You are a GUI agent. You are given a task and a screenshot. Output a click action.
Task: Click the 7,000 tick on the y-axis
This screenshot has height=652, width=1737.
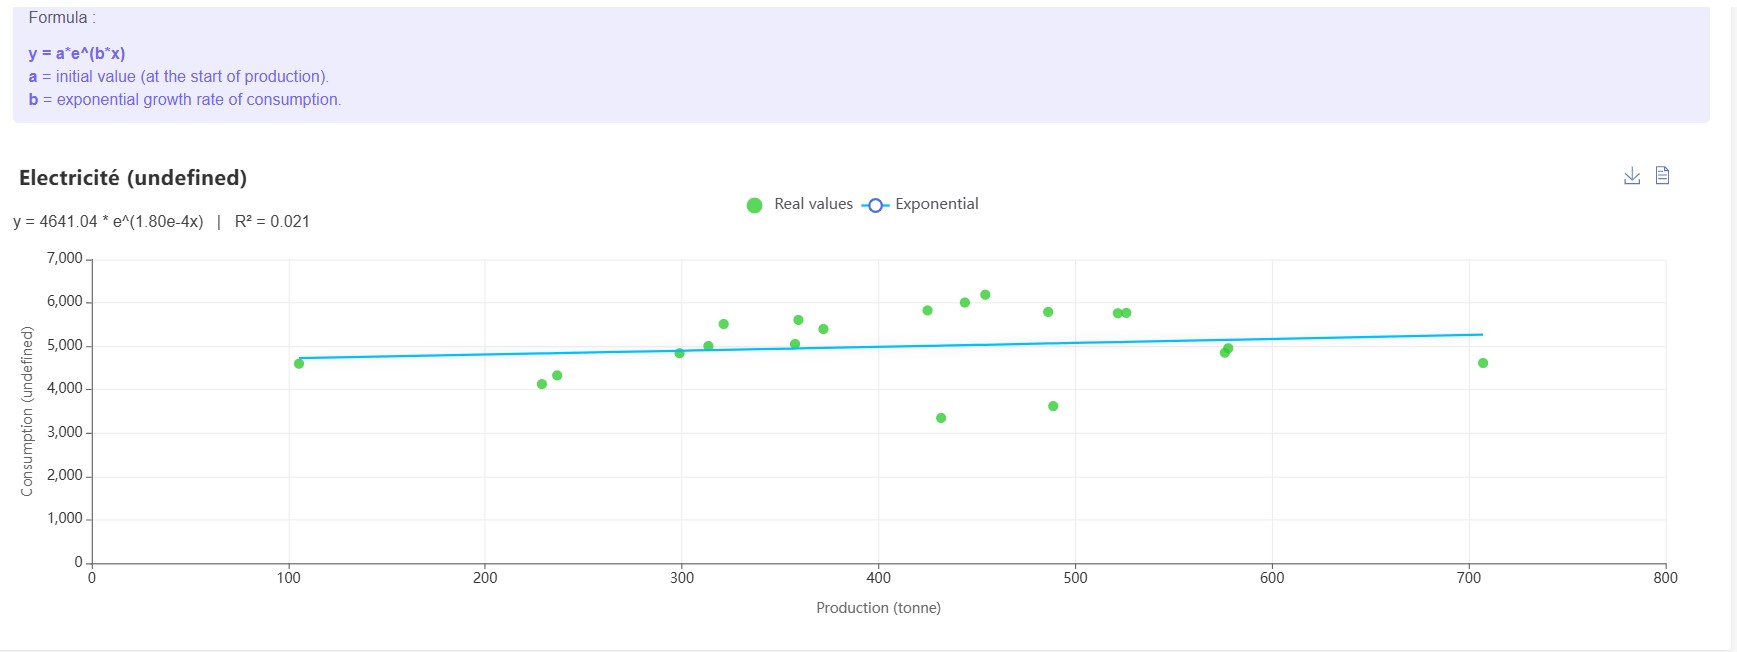click(65, 258)
